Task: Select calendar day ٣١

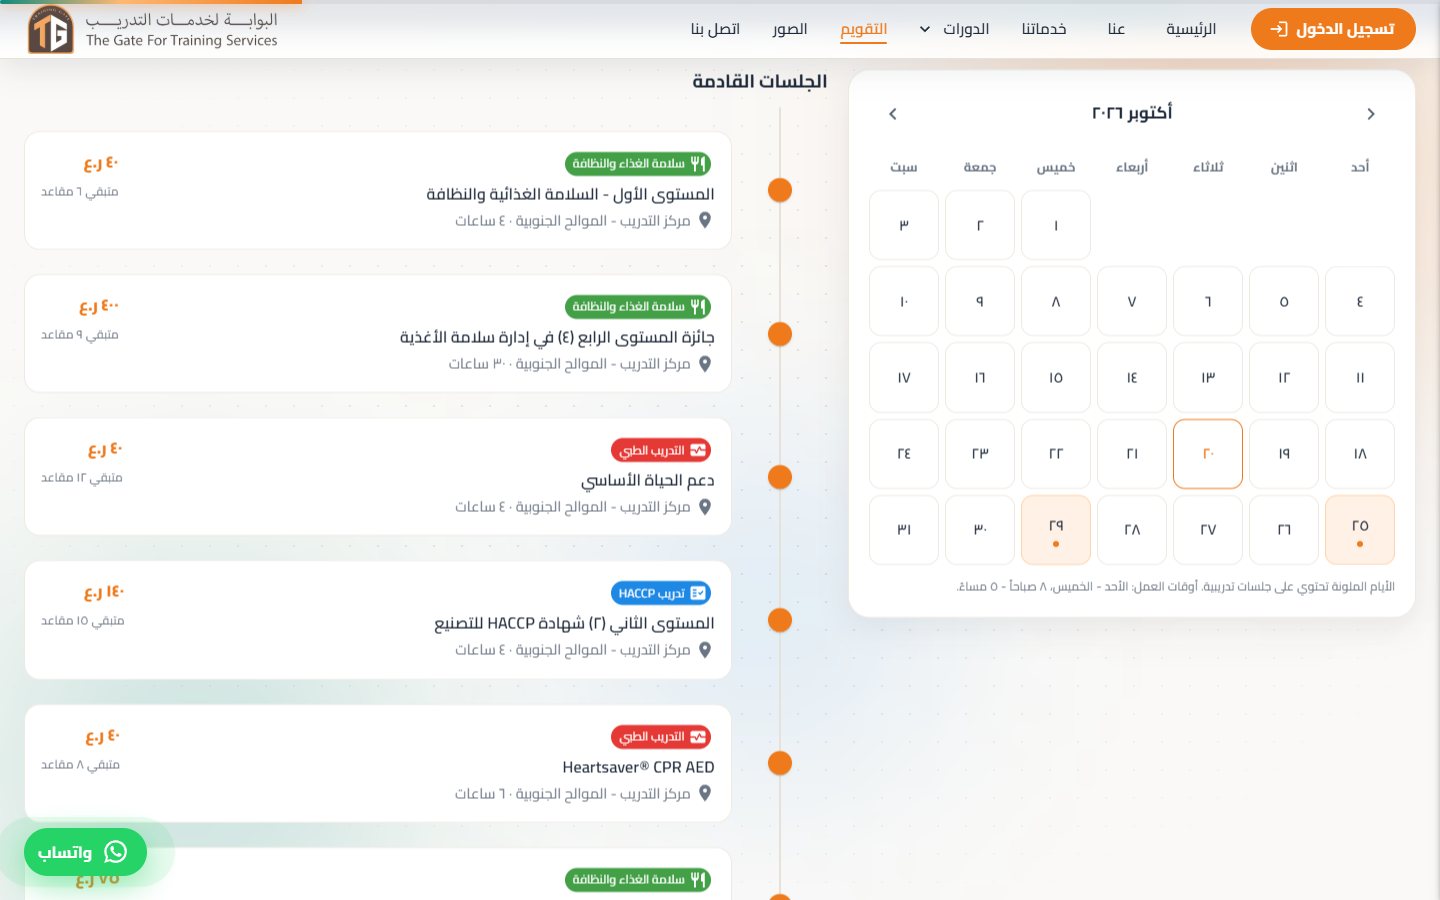Action: [x=904, y=530]
